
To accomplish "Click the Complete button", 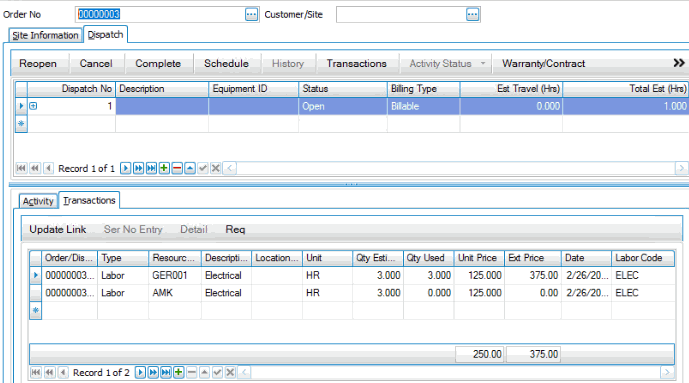I will (x=158, y=64).
